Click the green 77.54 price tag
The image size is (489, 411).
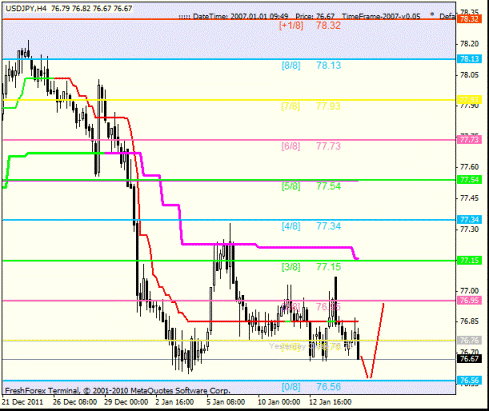click(x=469, y=180)
